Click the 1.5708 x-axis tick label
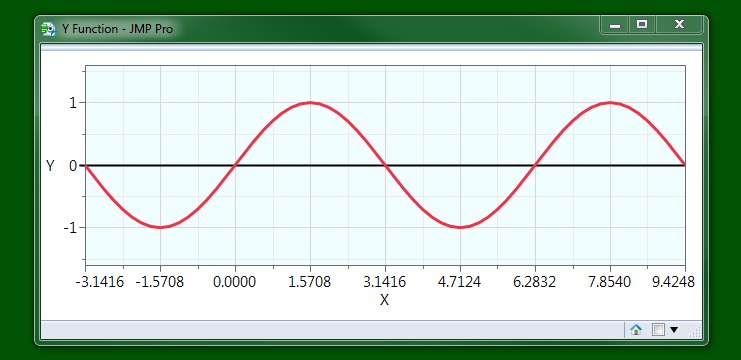This screenshot has width=741, height=360. click(310, 283)
